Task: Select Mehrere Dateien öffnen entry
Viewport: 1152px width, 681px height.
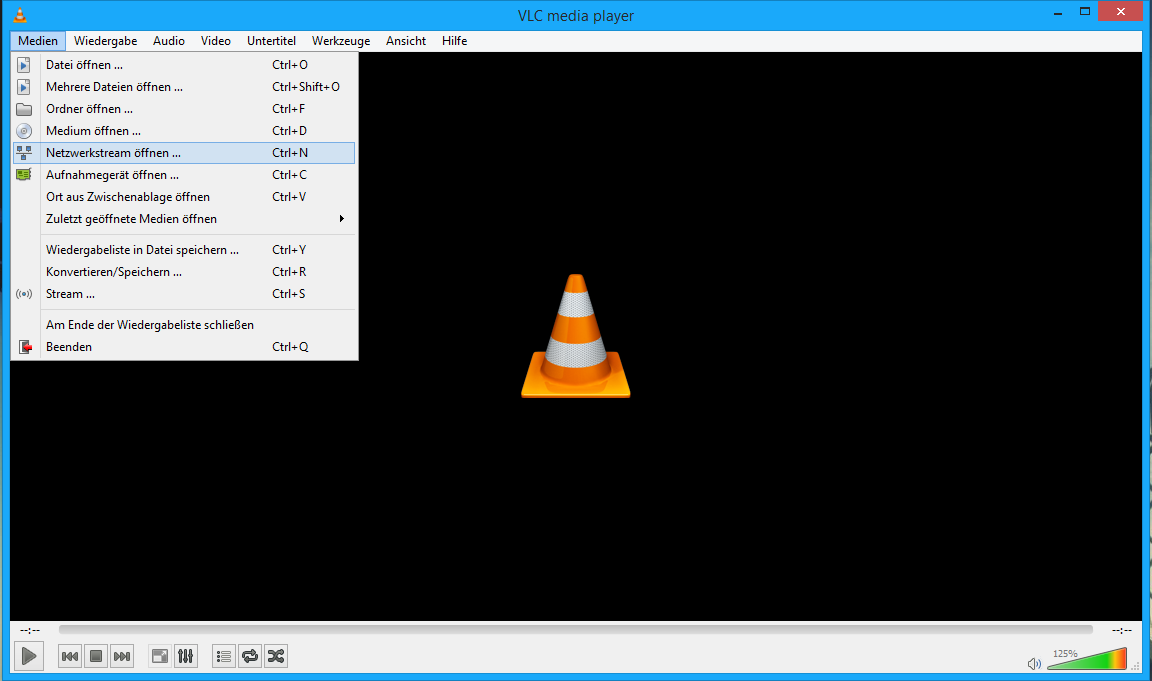Action: 184,87
